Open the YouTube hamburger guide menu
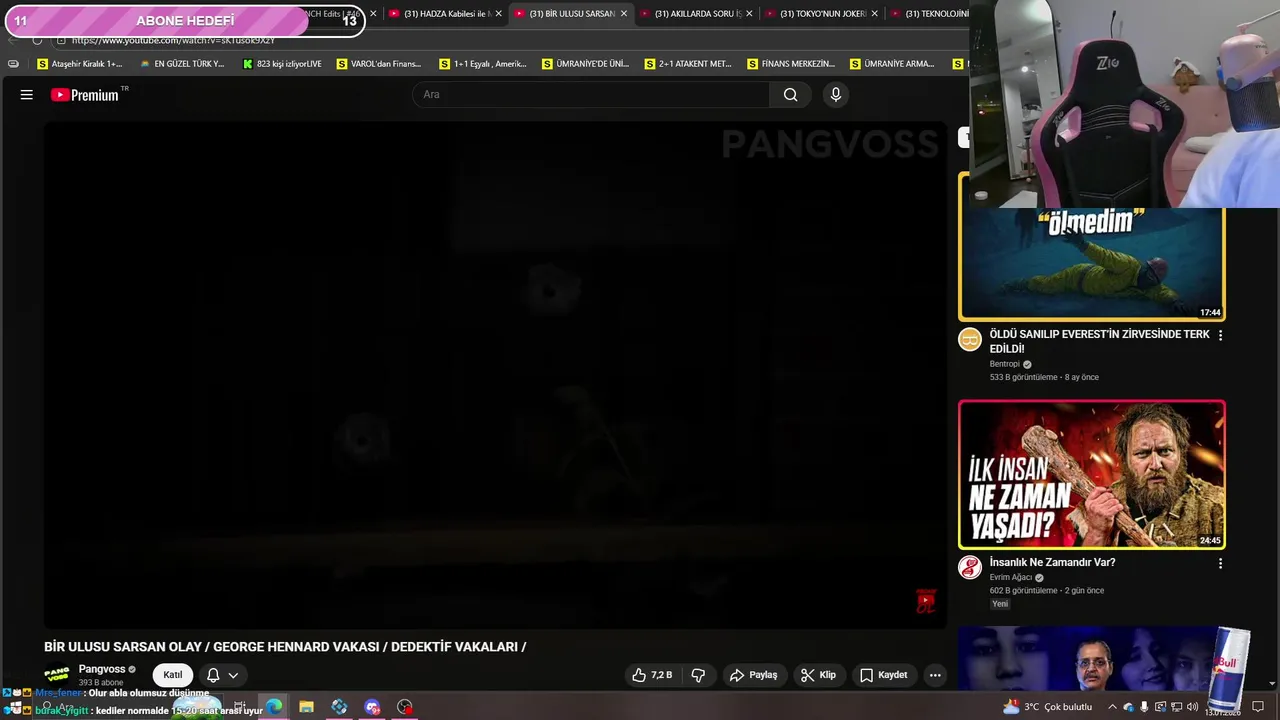Image resolution: width=1280 pixels, height=720 pixels. pos(27,95)
